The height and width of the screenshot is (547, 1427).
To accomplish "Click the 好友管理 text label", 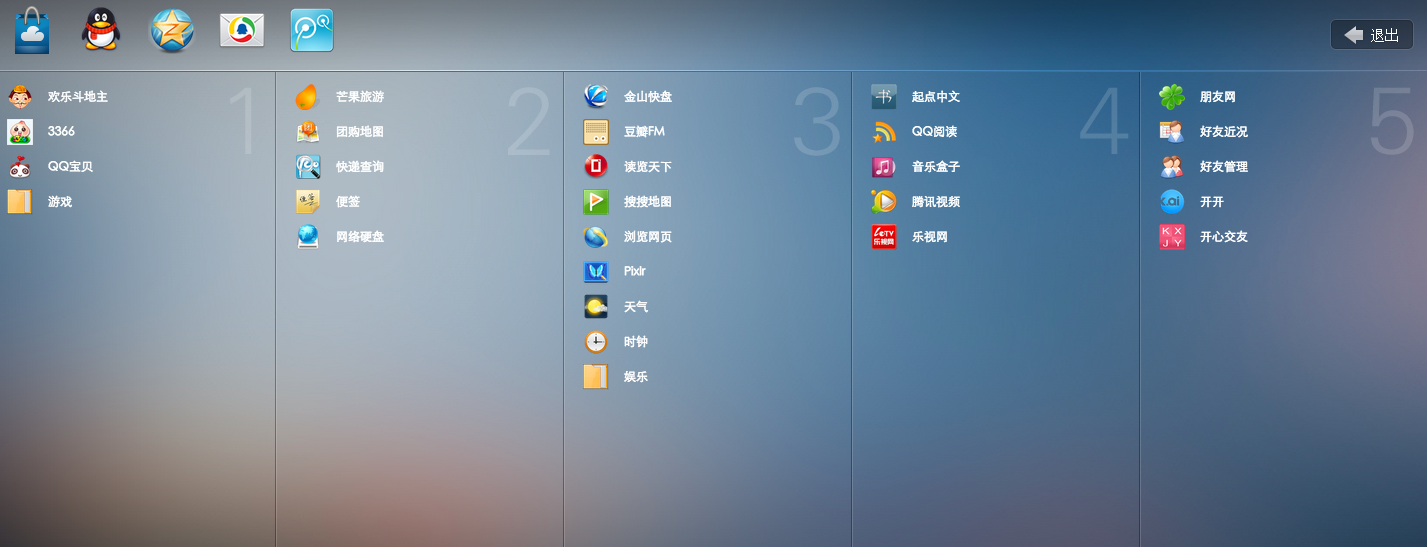I will 1224,167.
